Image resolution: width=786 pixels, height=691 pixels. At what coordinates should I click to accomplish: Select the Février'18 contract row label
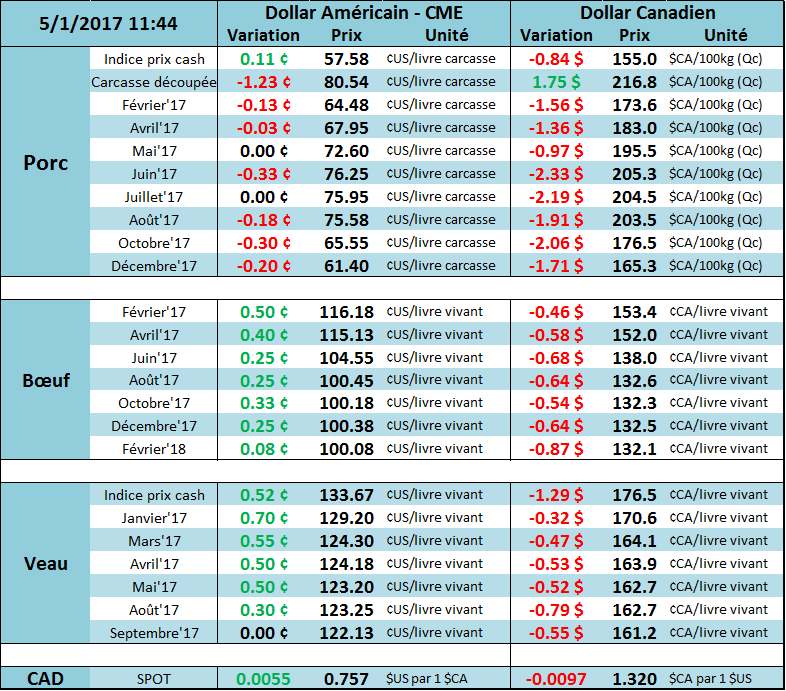point(154,450)
